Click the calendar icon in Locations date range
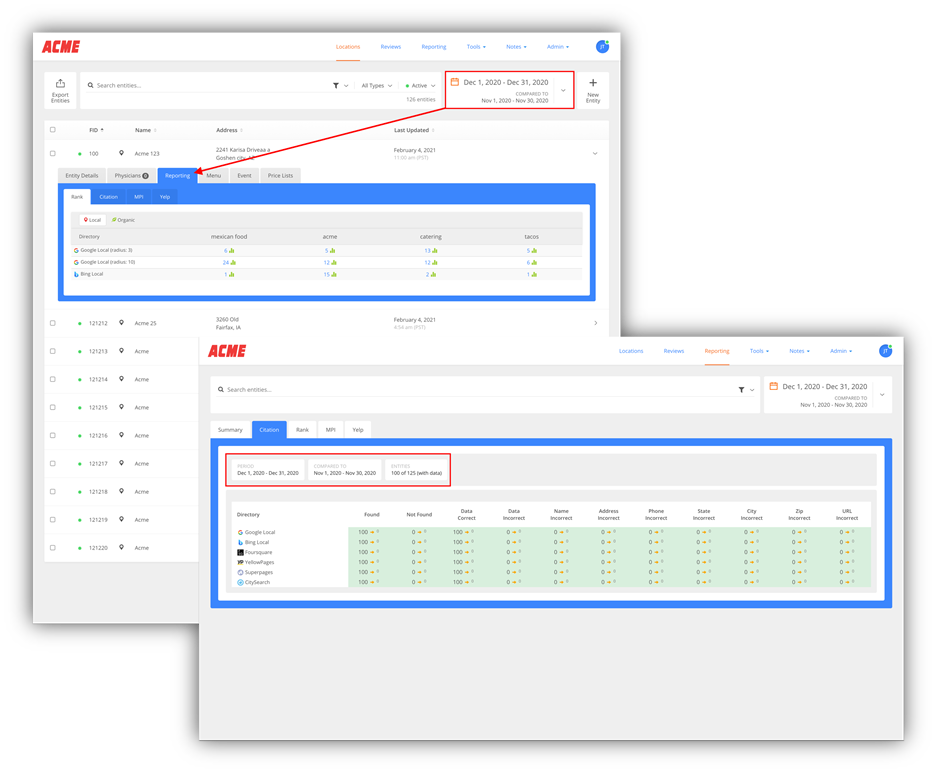This screenshot has height=774, width=937. (x=455, y=82)
